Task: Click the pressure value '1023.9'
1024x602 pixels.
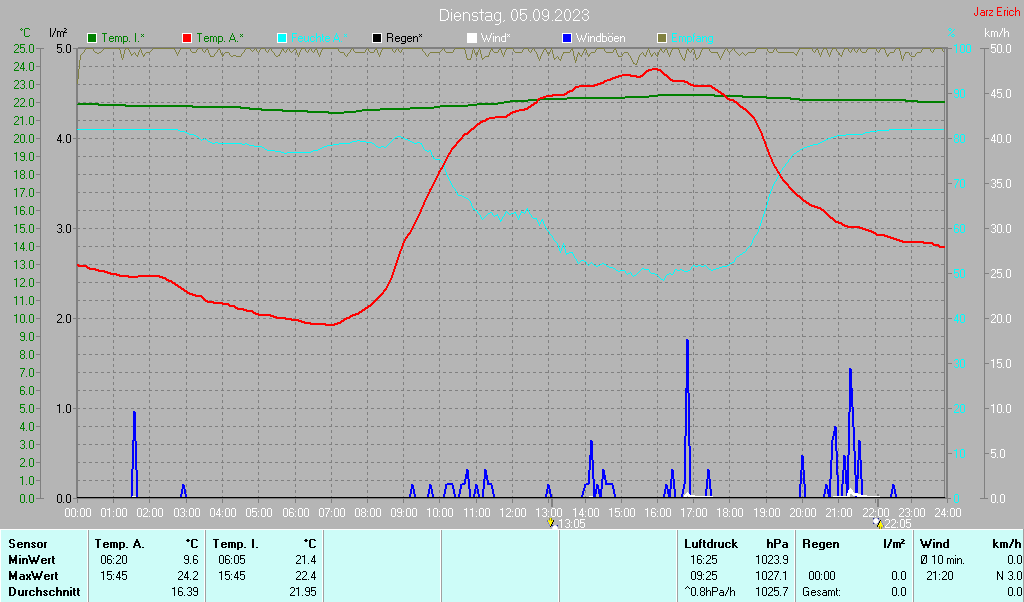Action: 772,560
